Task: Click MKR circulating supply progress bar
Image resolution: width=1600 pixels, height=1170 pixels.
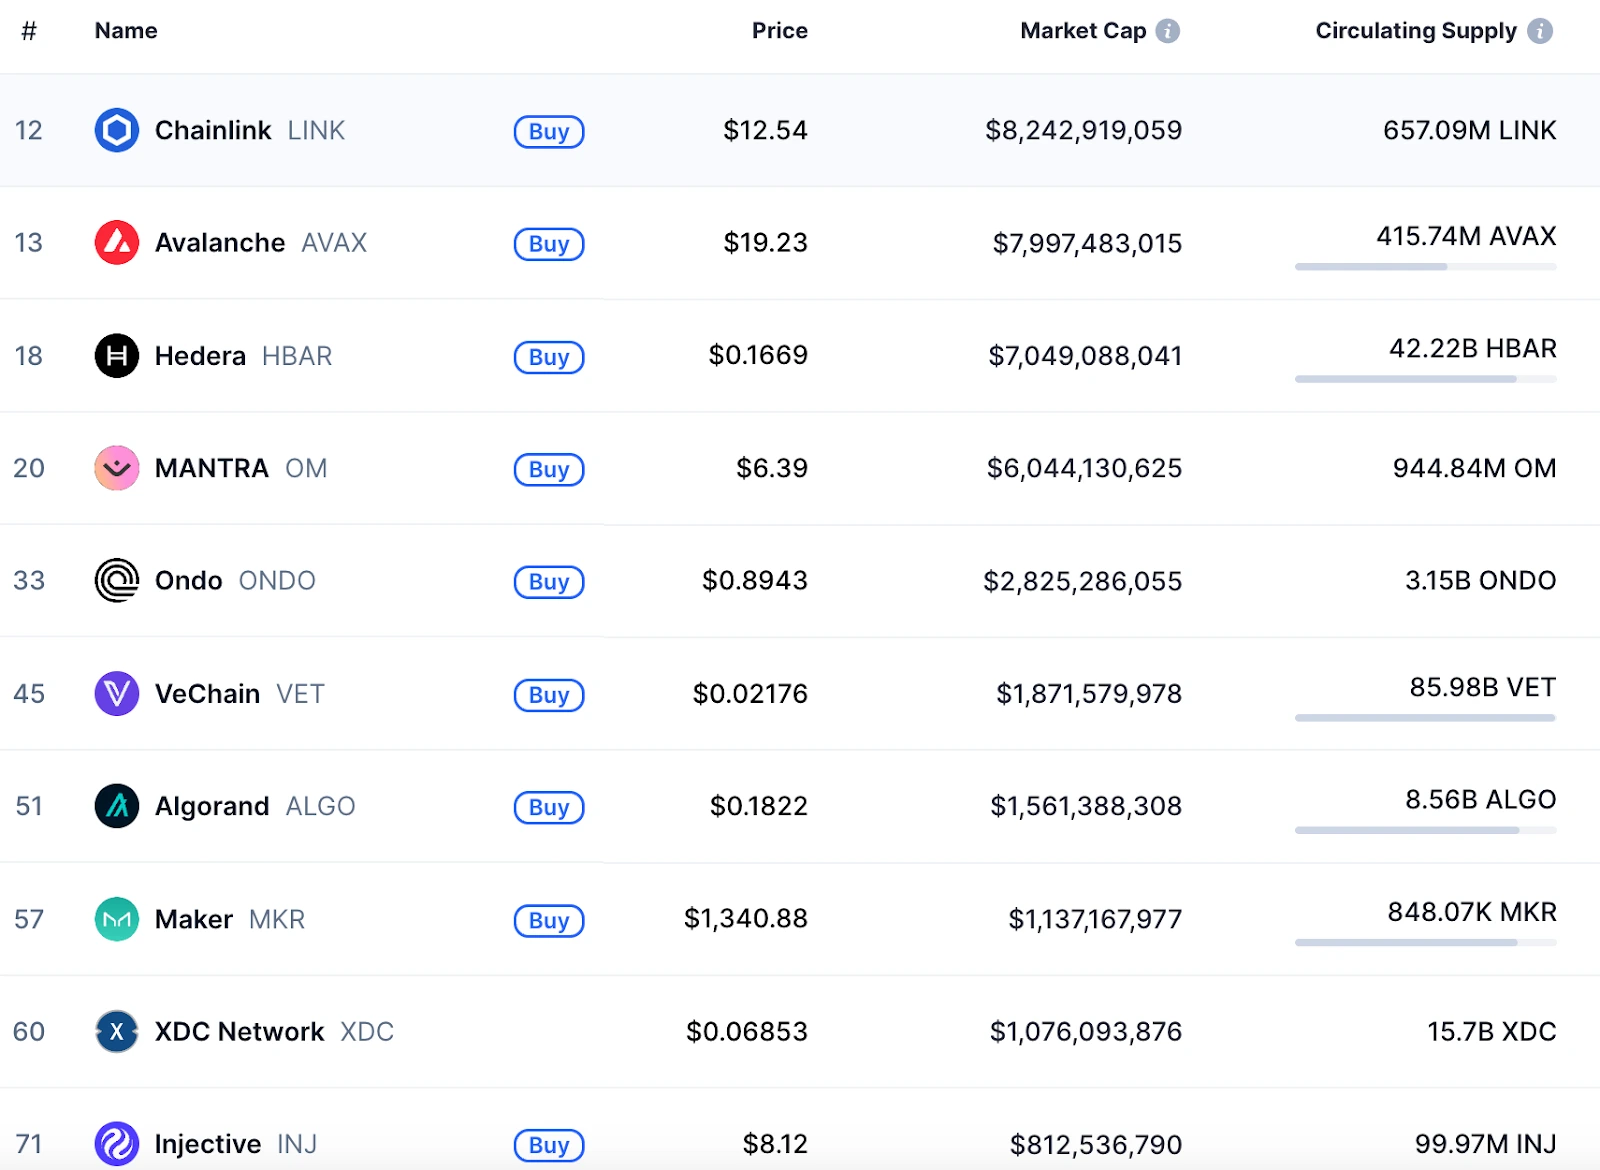Action: coord(1425,943)
